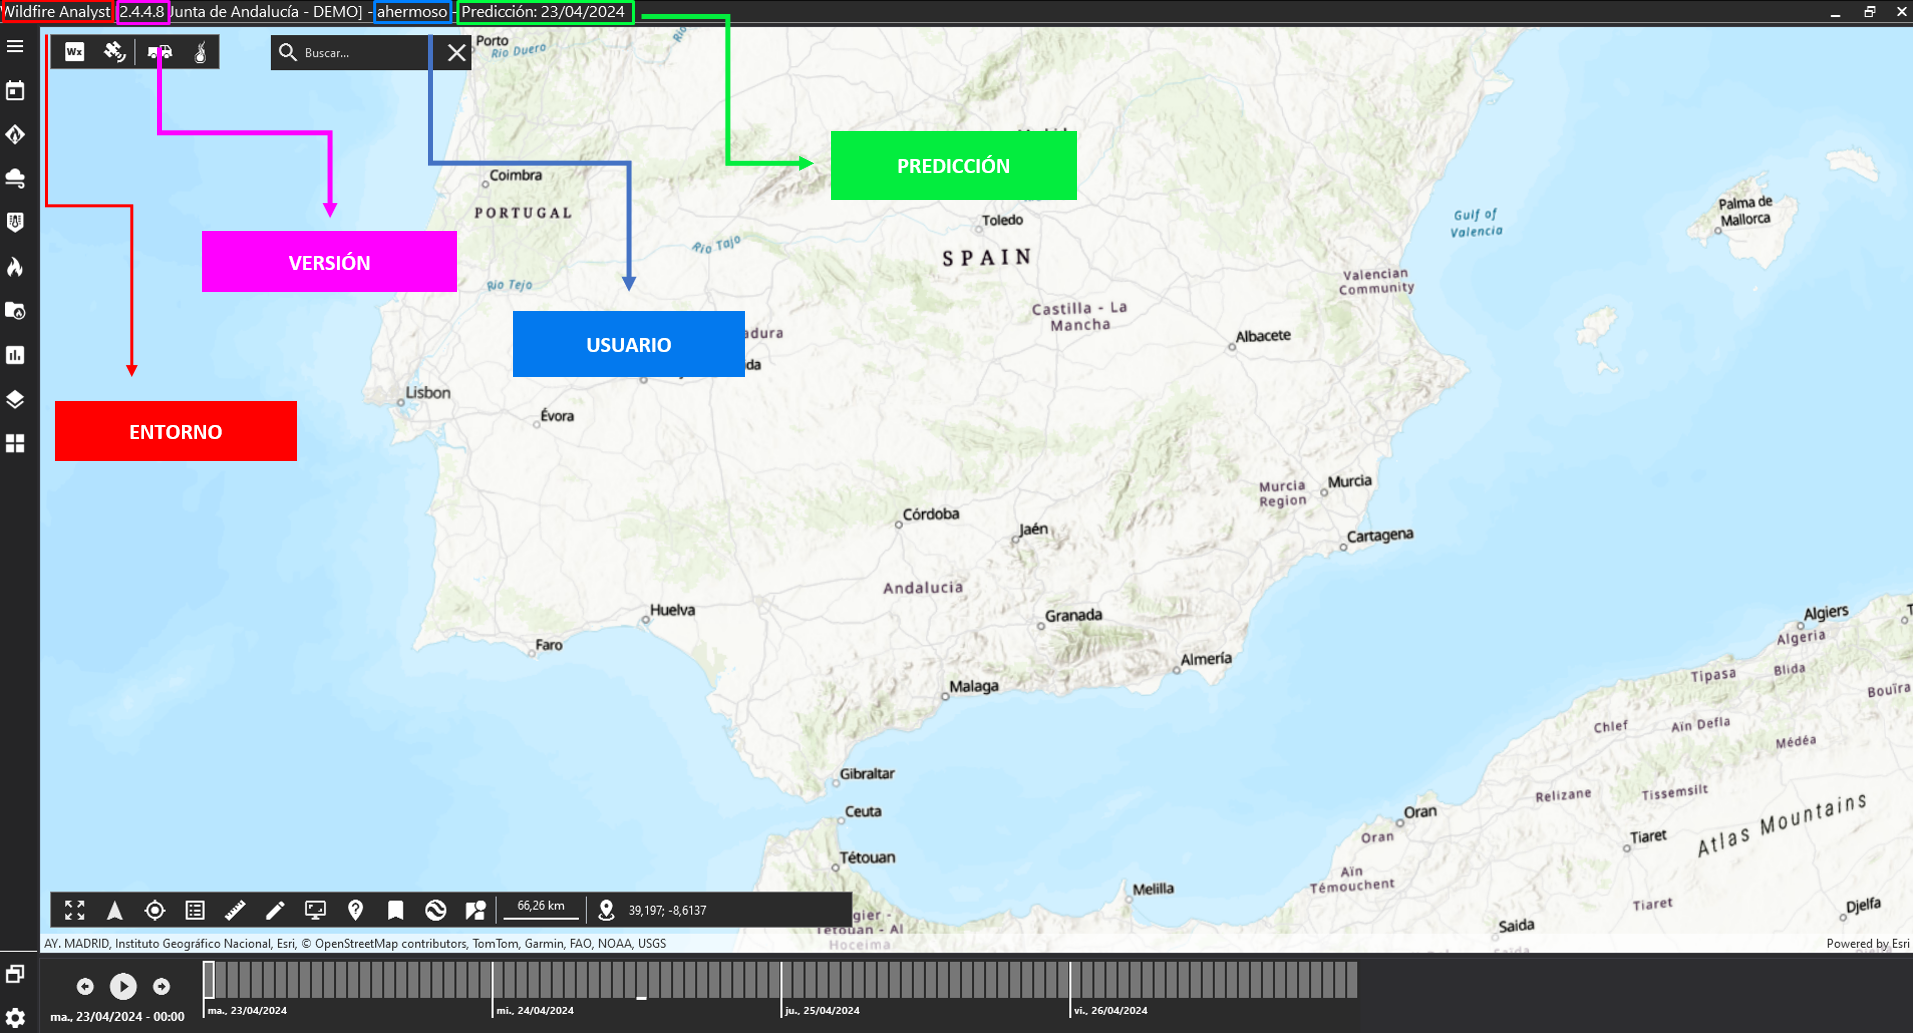Open the map layers panel
Viewport: 1913px width, 1033px height.
pos(15,399)
